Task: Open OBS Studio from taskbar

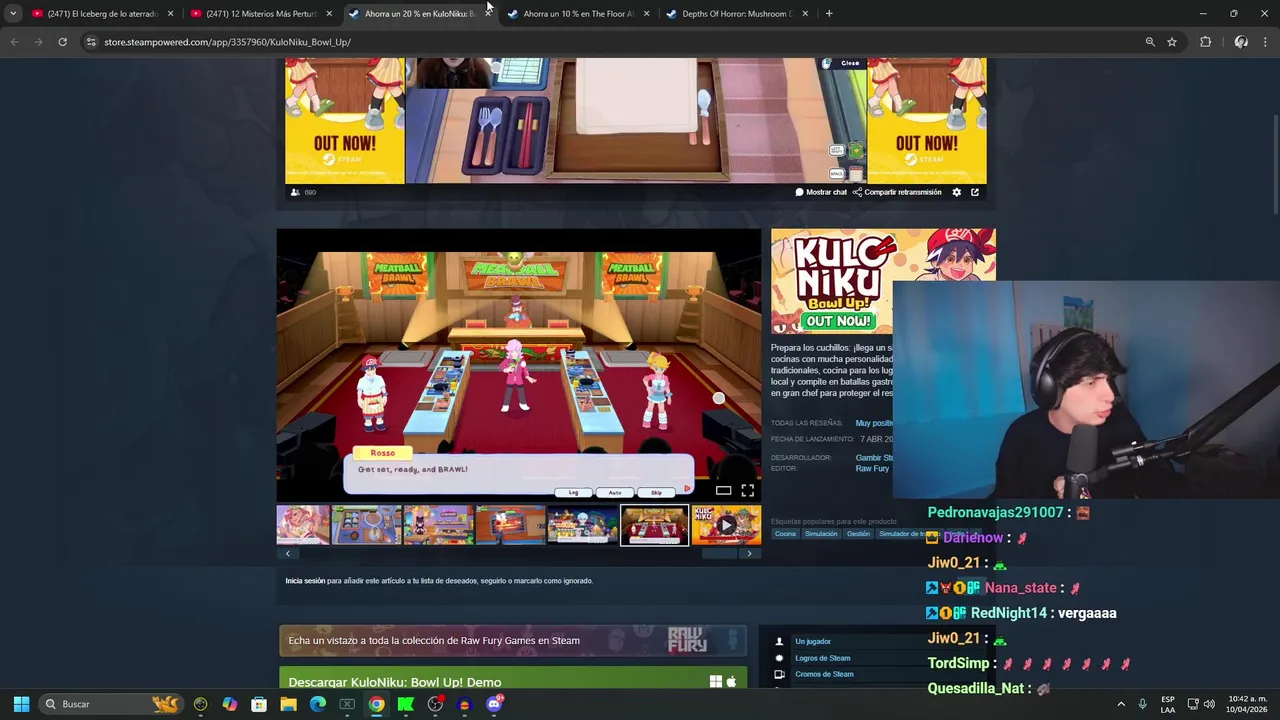Action: [435, 704]
